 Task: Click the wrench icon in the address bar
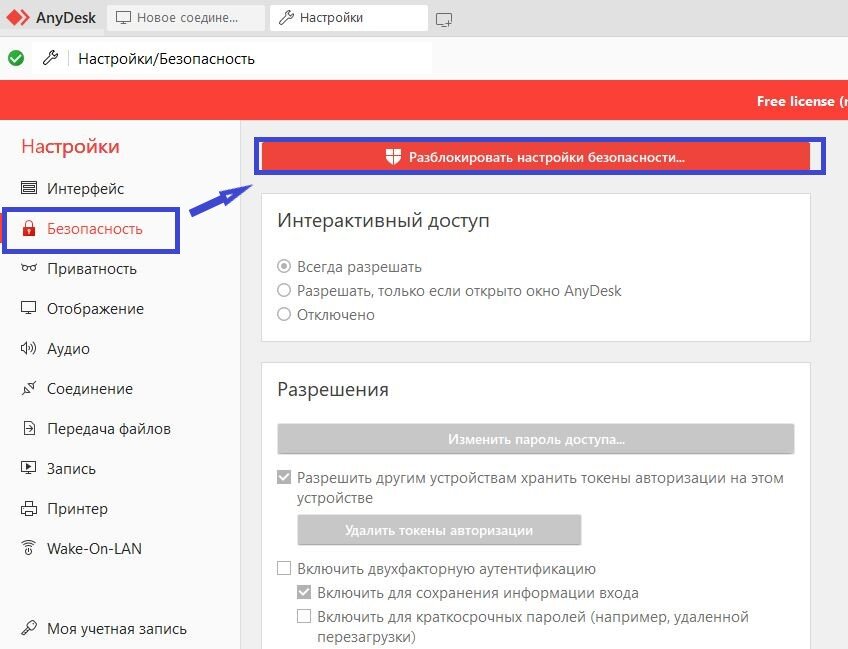pyautogui.click(x=50, y=58)
